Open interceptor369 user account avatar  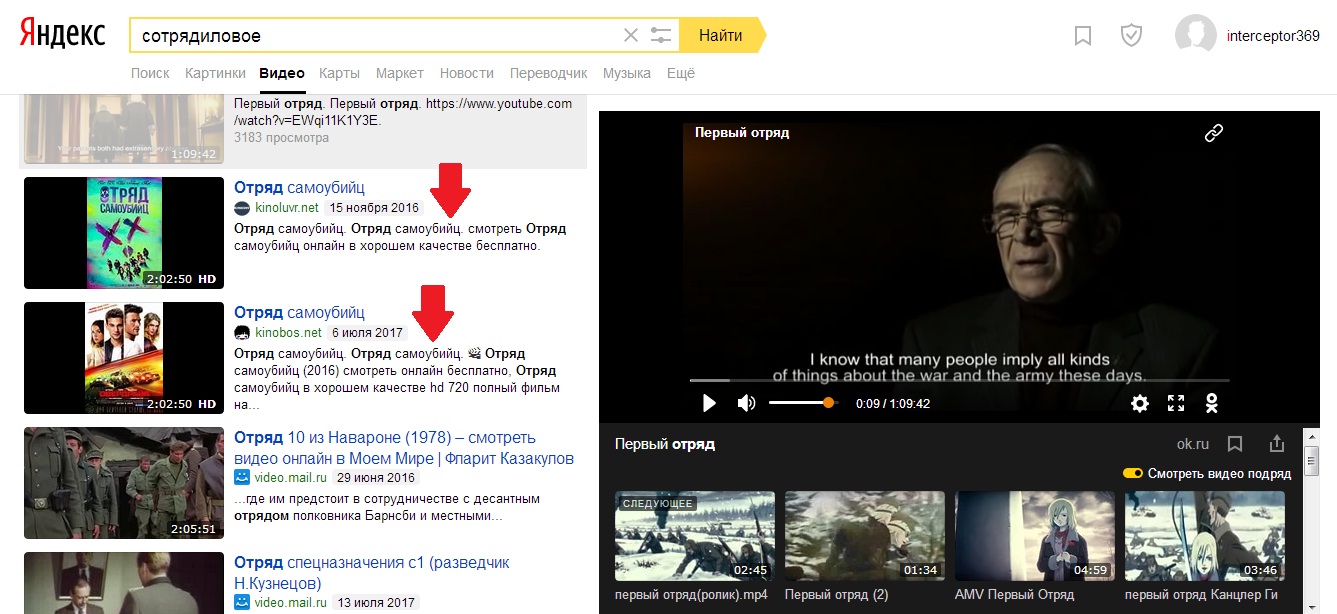(x=1195, y=36)
